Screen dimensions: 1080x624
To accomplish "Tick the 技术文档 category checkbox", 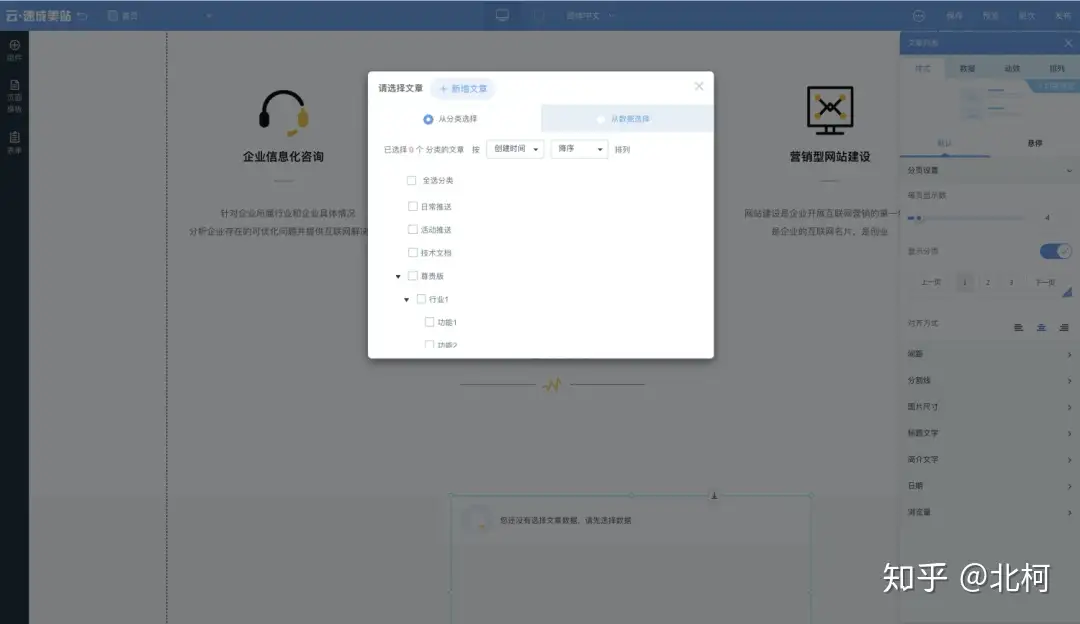I will coord(412,253).
